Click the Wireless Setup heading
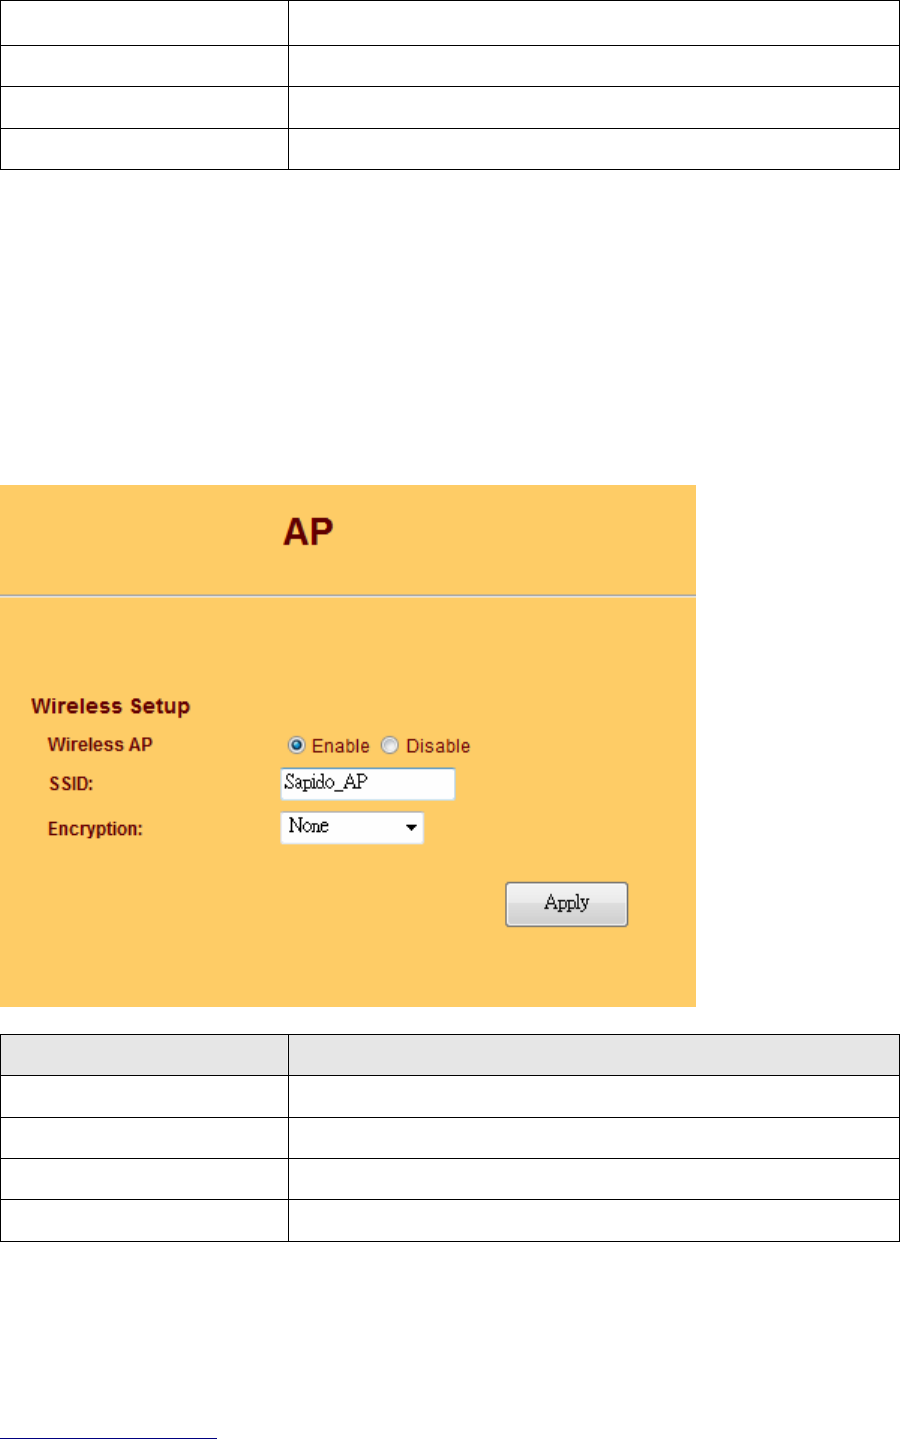This screenshot has width=900, height=1439. 110,706
